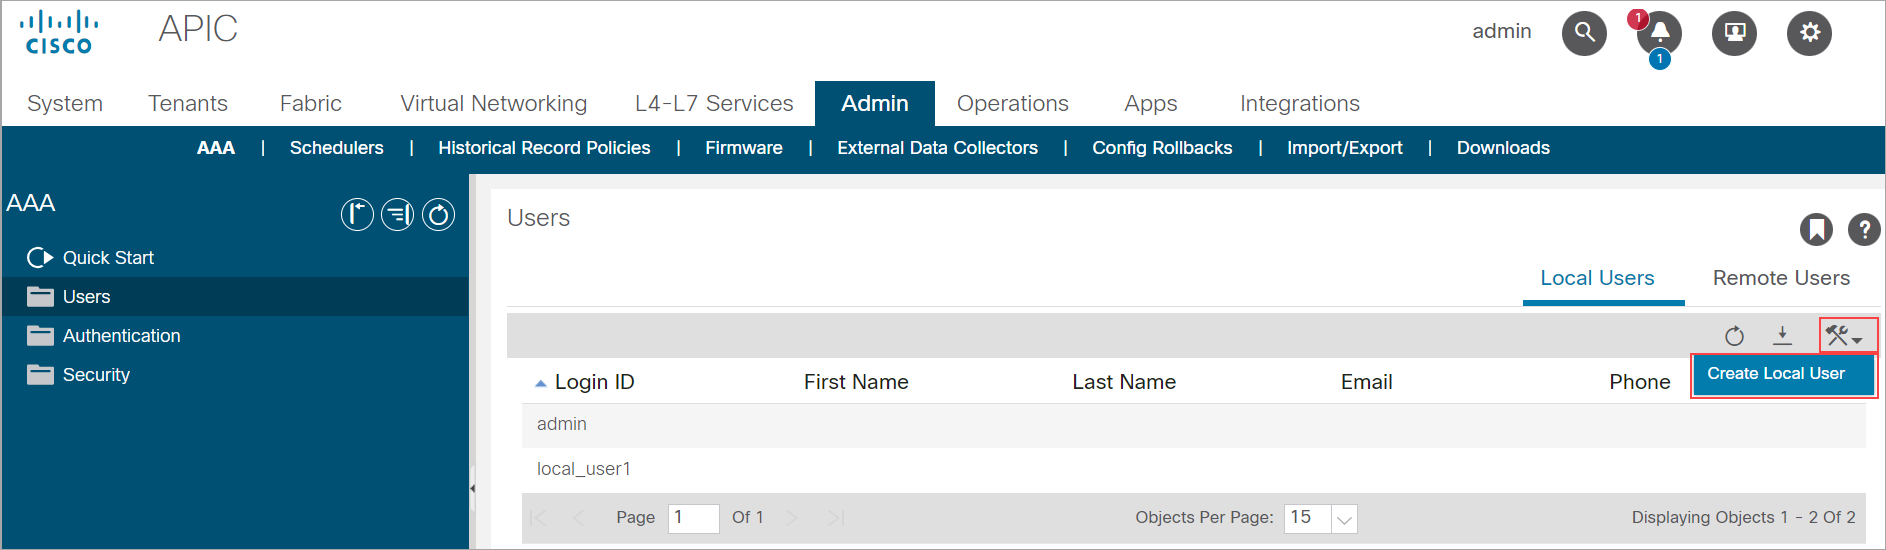Sort the table by Login ID
Screen dimensions: 1886x550
tap(594, 382)
